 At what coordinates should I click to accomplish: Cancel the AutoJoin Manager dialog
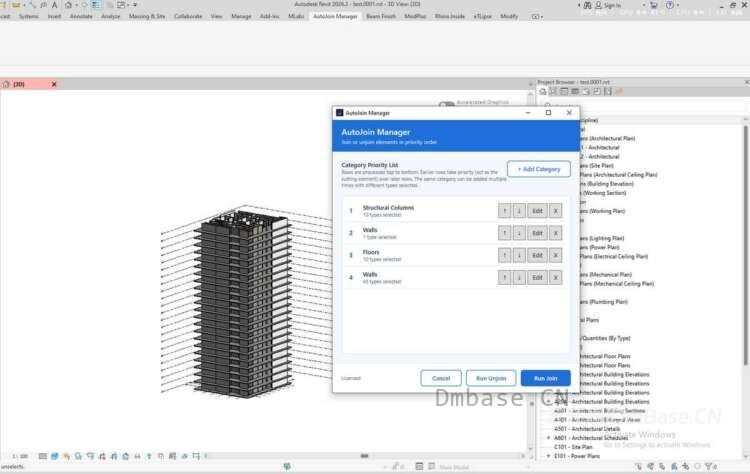[441, 378]
